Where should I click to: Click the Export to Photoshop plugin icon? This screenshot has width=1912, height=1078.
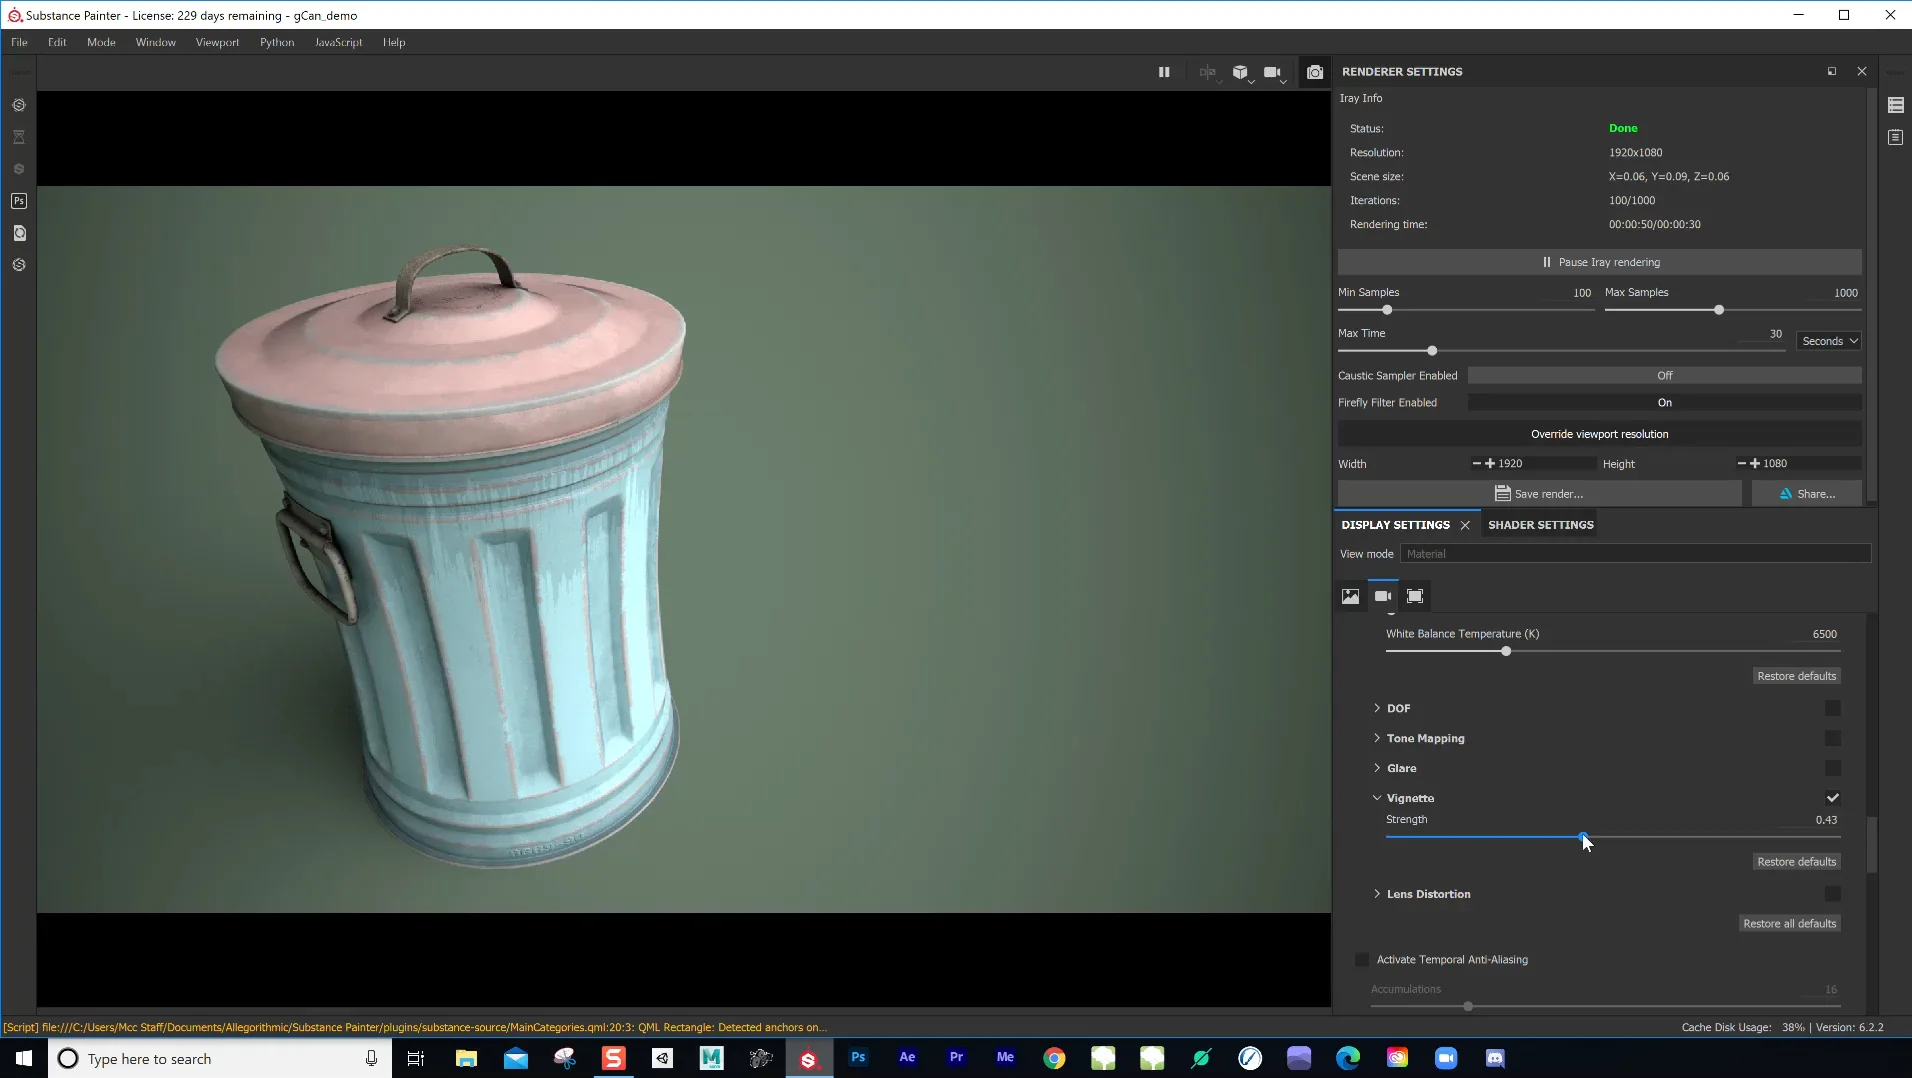[x=19, y=201]
